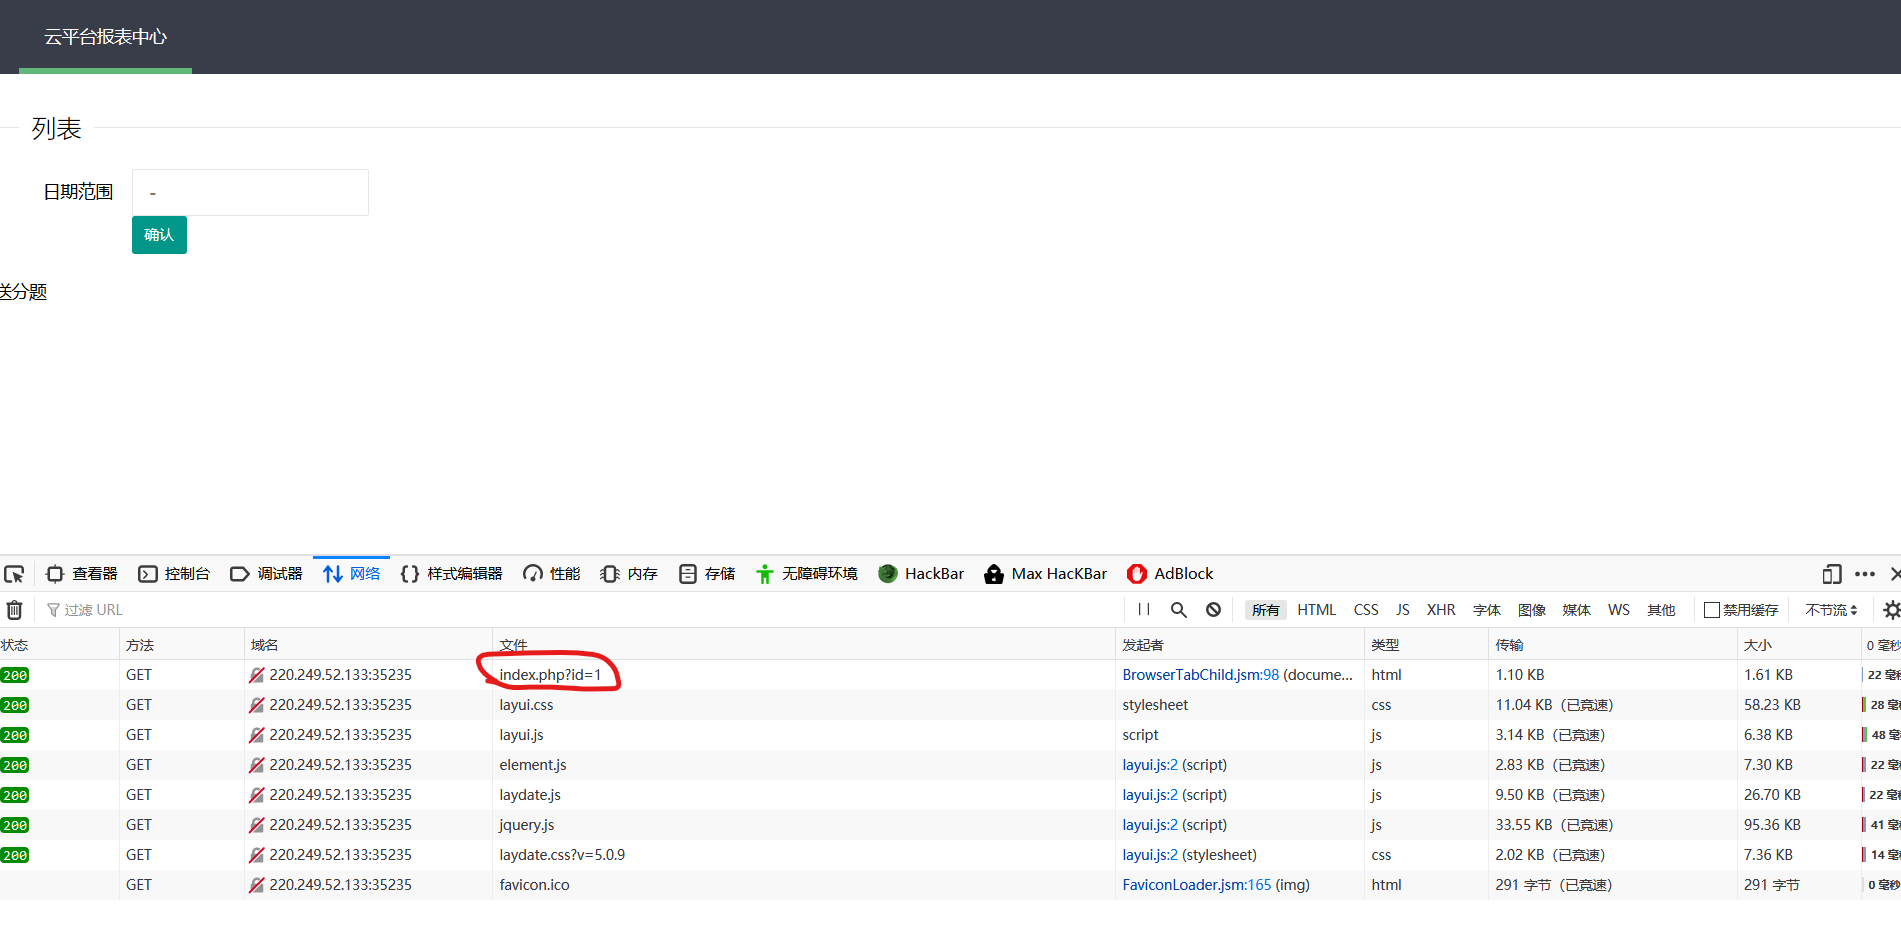Image resolution: width=1901 pixels, height=943 pixels.
Task: Switch to the 控制台 console tab
Action: pyautogui.click(x=174, y=574)
